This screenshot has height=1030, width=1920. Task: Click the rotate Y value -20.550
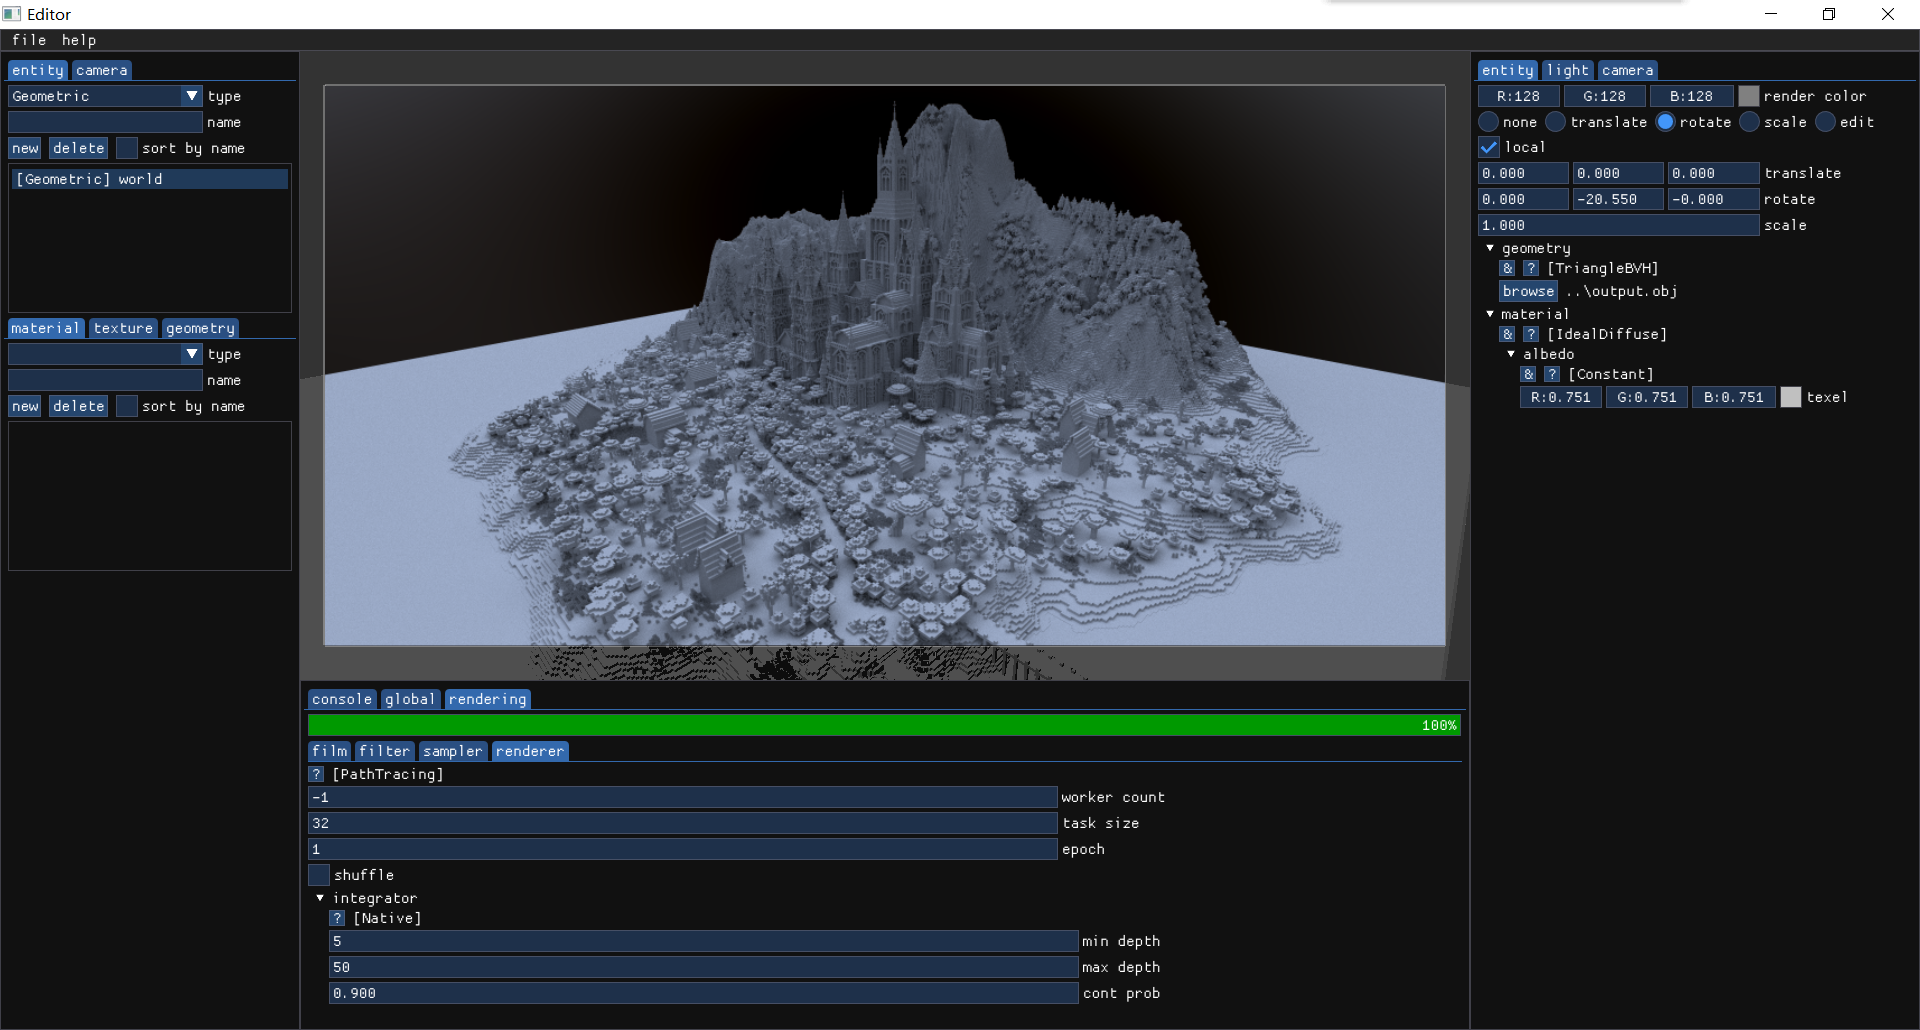[x=1618, y=199]
